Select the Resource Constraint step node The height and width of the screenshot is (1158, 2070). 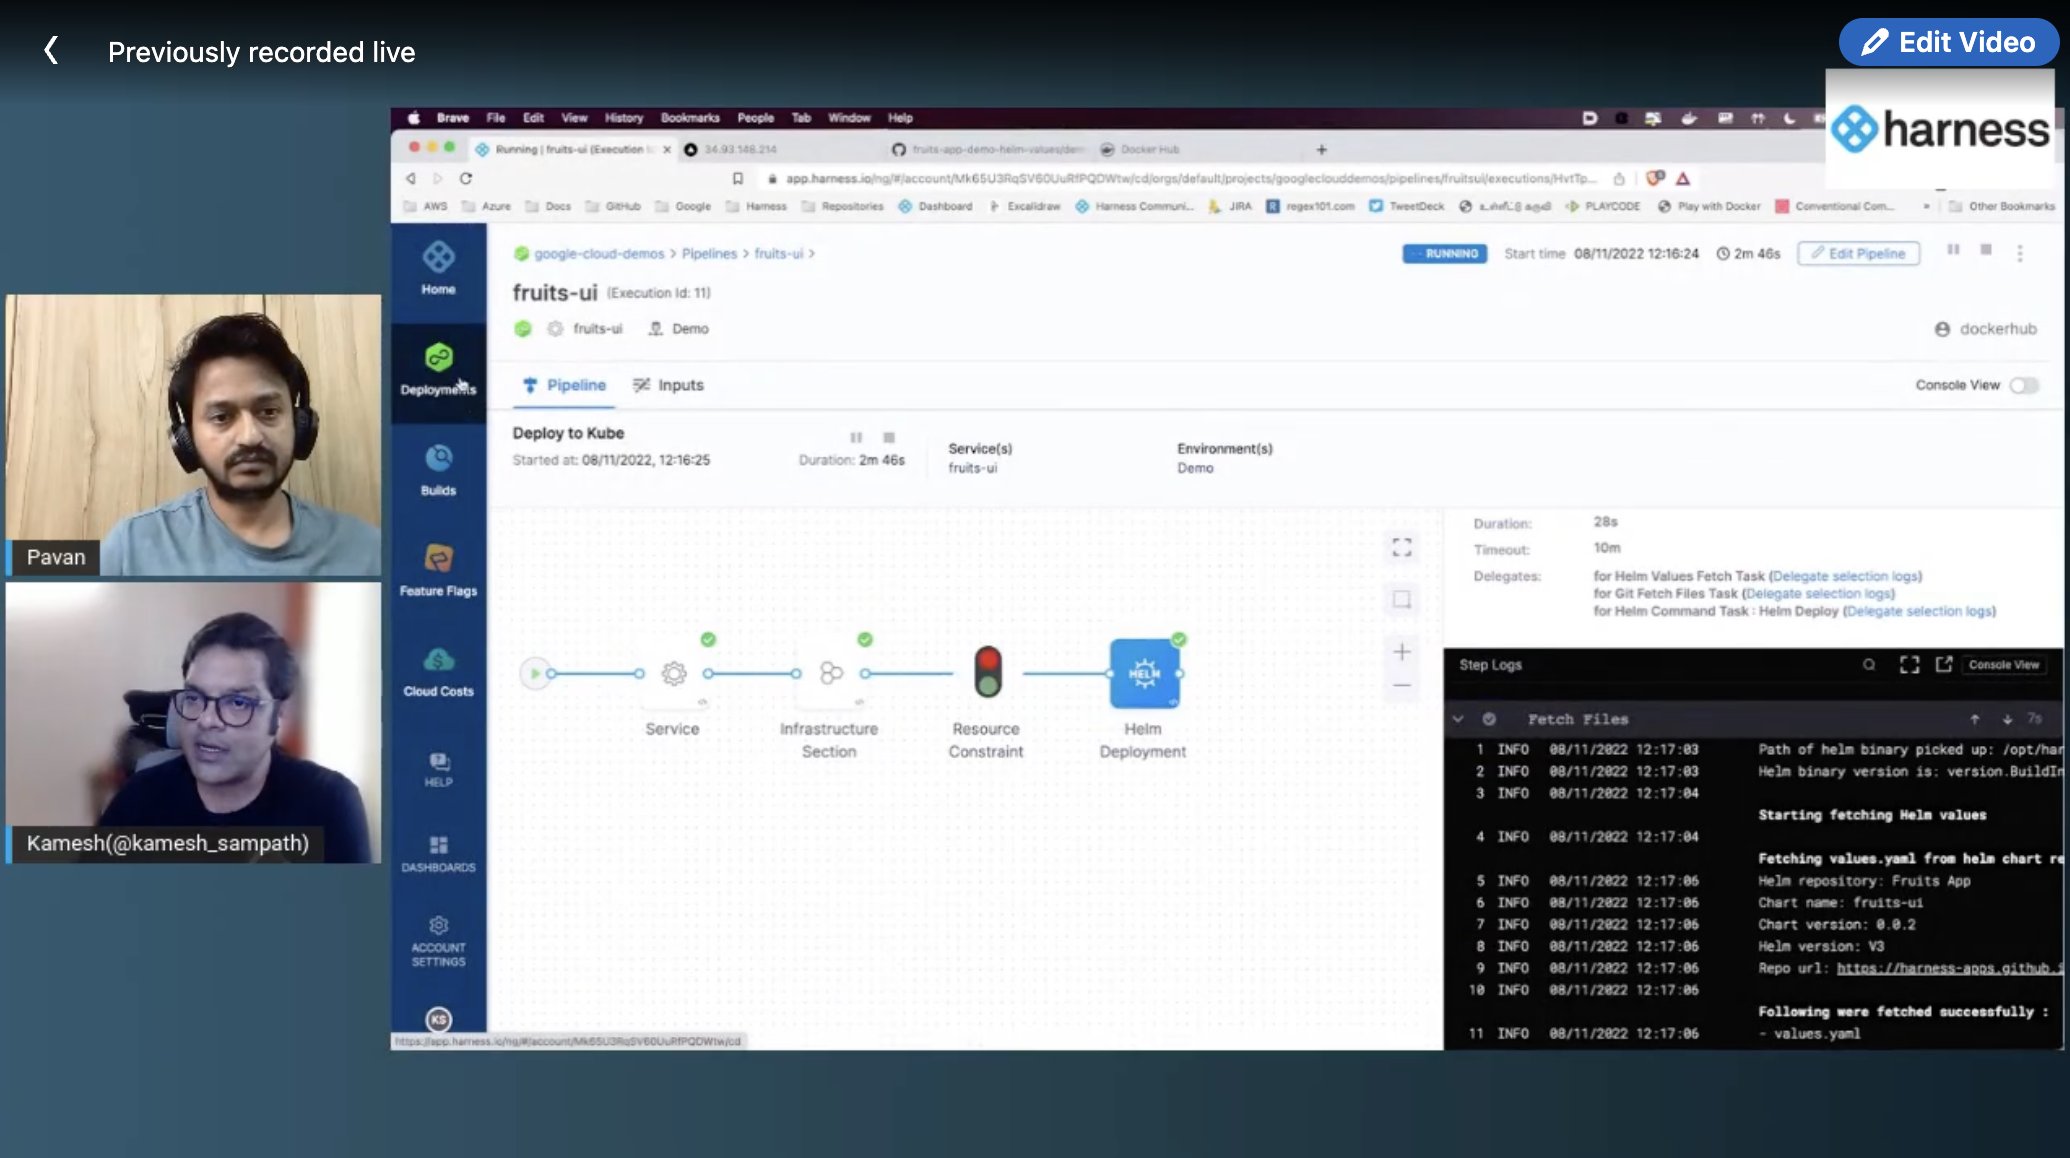click(x=988, y=671)
